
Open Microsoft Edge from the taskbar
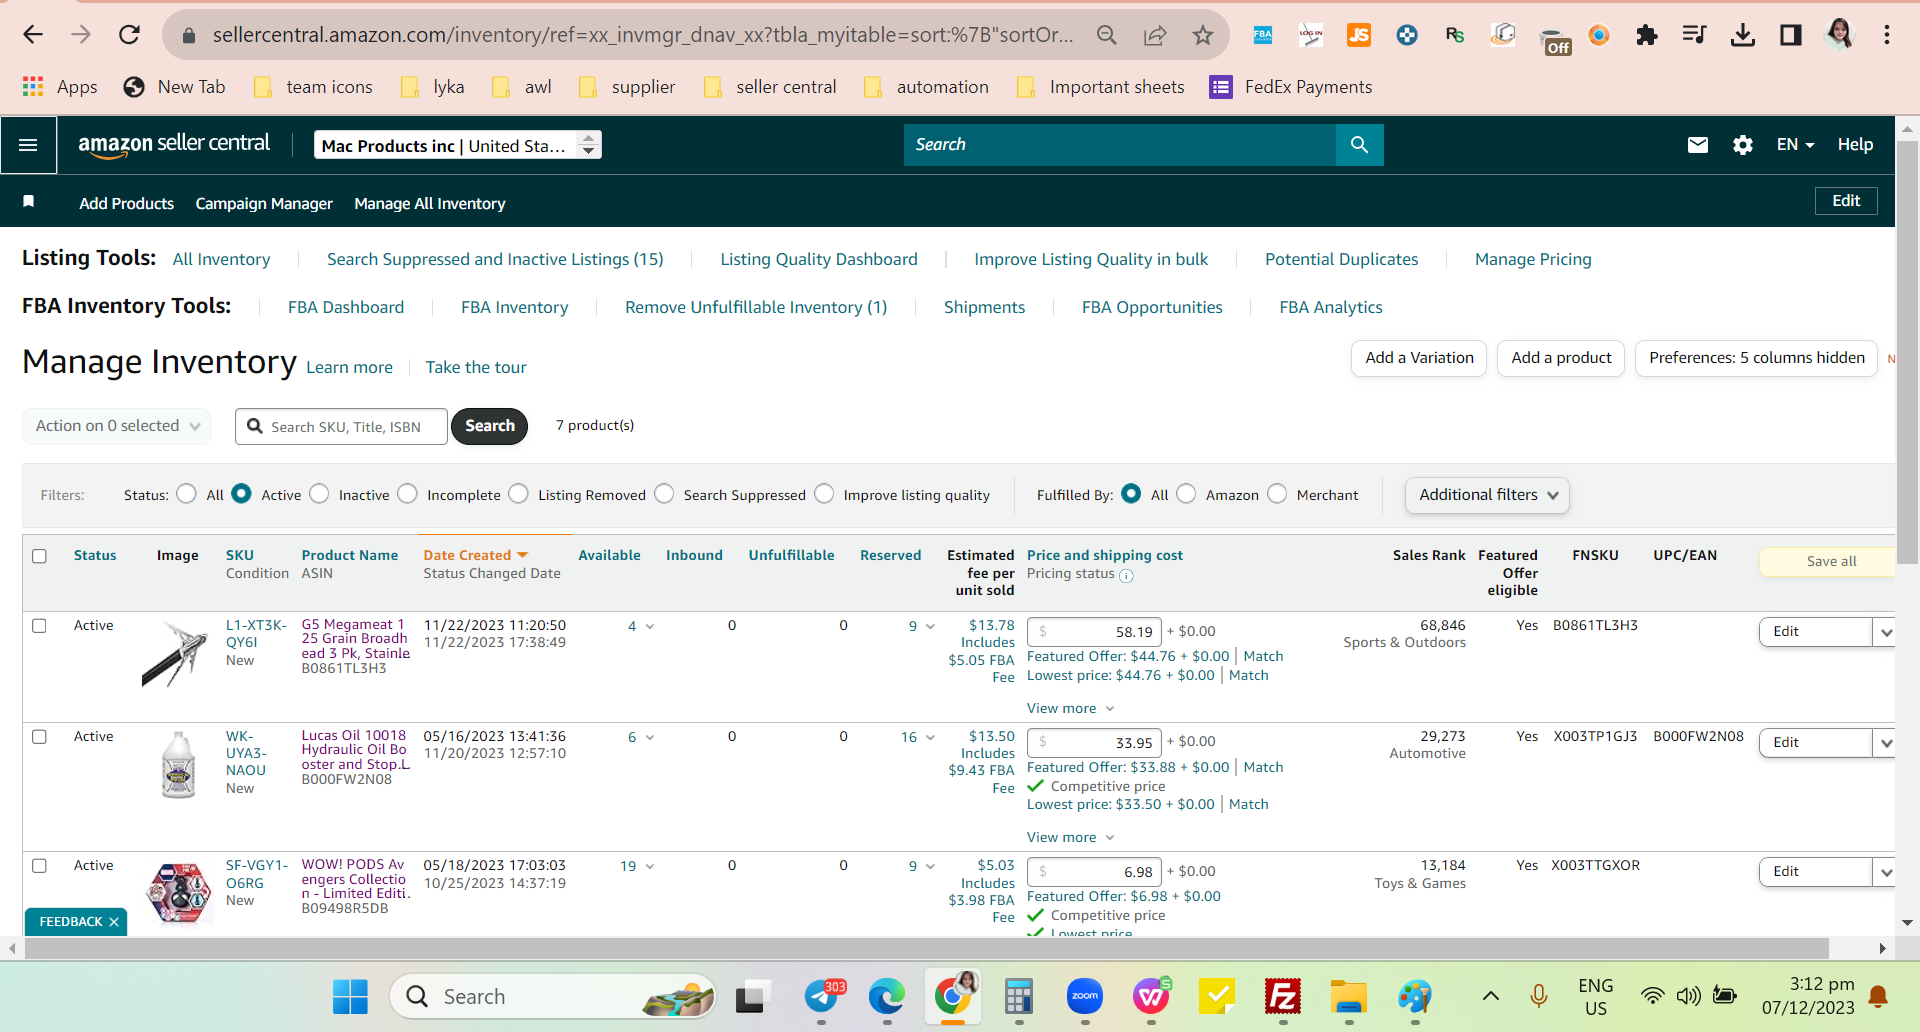(x=886, y=997)
